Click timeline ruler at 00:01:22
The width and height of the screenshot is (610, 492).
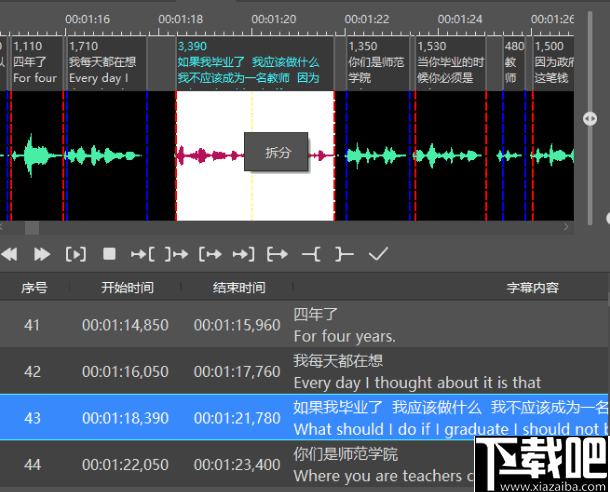(367, 19)
